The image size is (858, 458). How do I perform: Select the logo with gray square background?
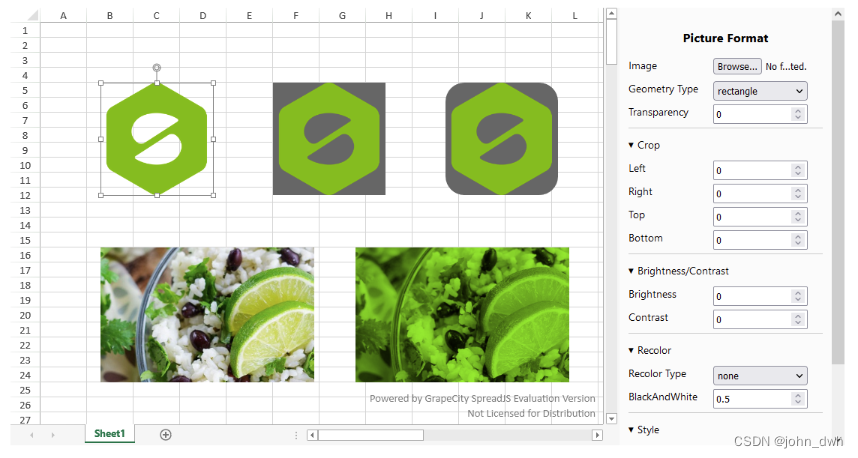click(x=329, y=139)
